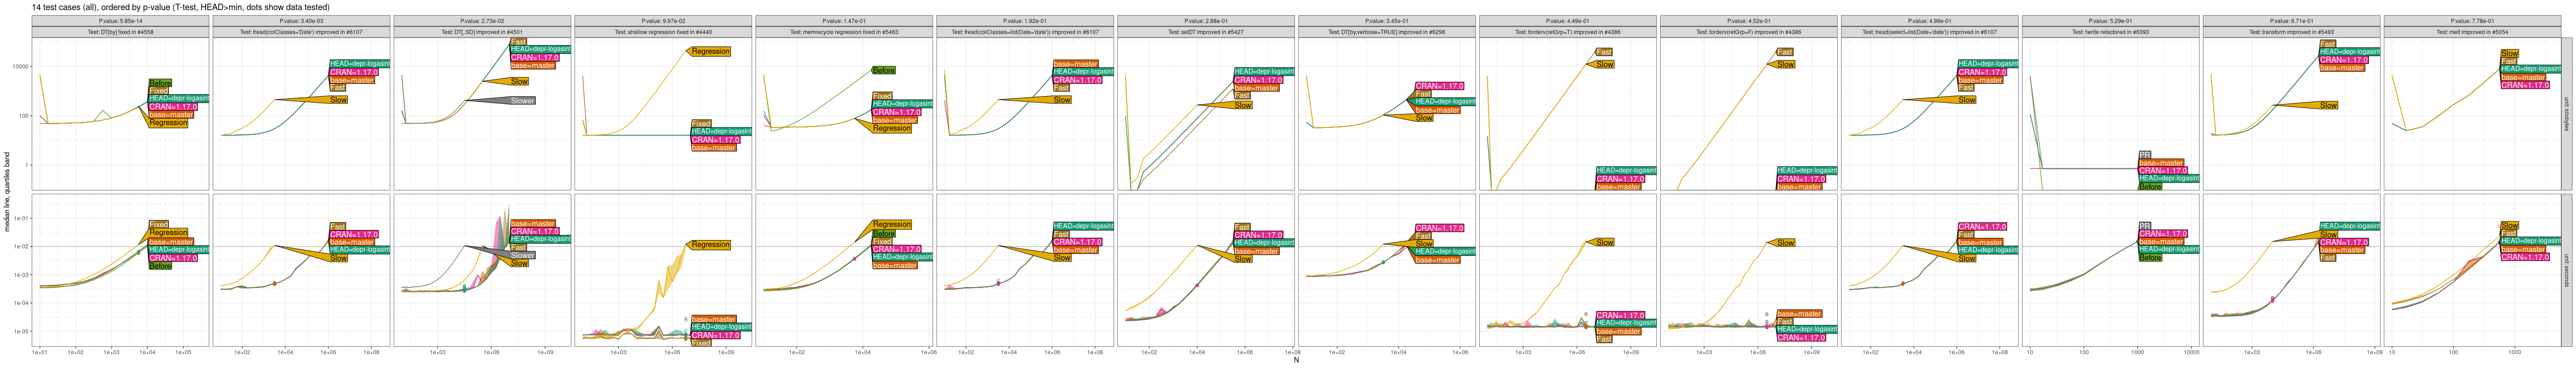
Task: Click gray 'Slower' label in DT[,.SD] kilobytes panel
Action: click(522, 101)
